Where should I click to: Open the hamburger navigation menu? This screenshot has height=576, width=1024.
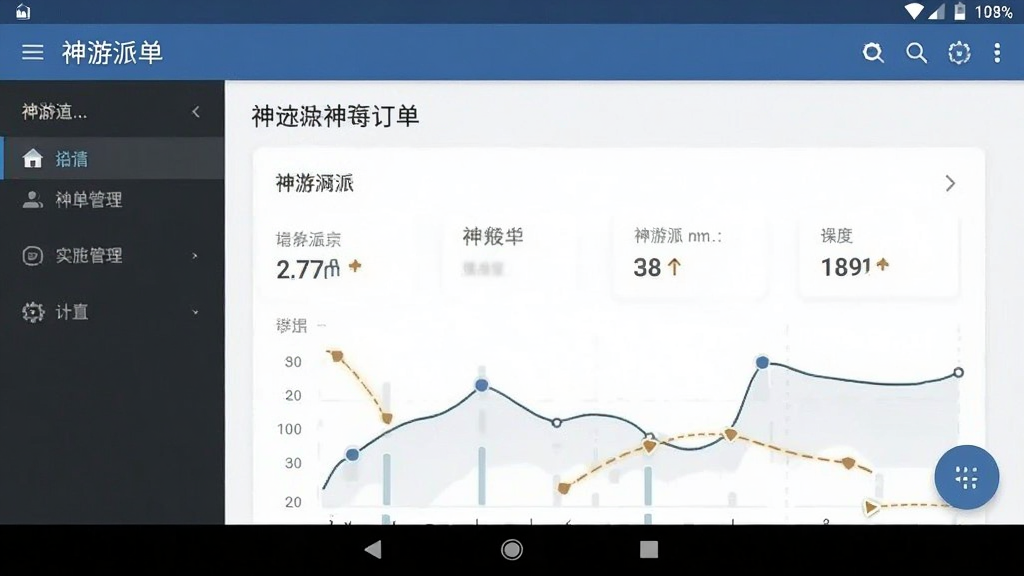(33, 52)
